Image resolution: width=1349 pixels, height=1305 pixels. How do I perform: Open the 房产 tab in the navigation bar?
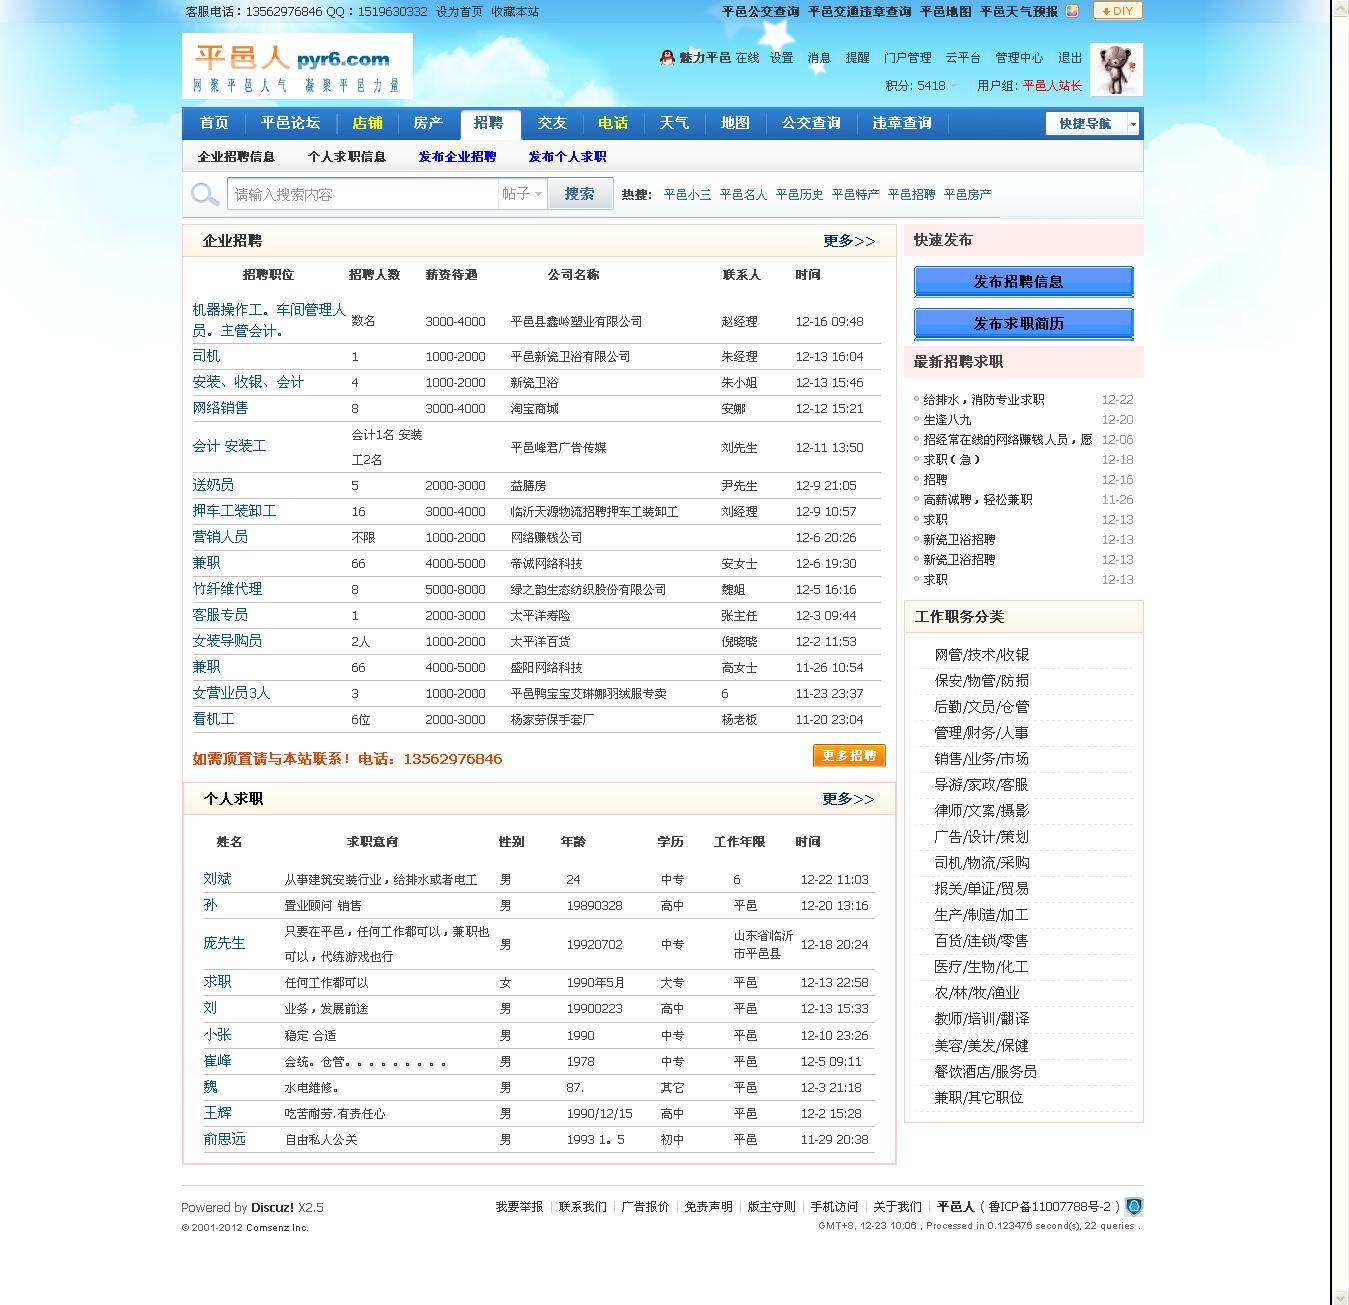pyautogui.click(x=428, y=123)
